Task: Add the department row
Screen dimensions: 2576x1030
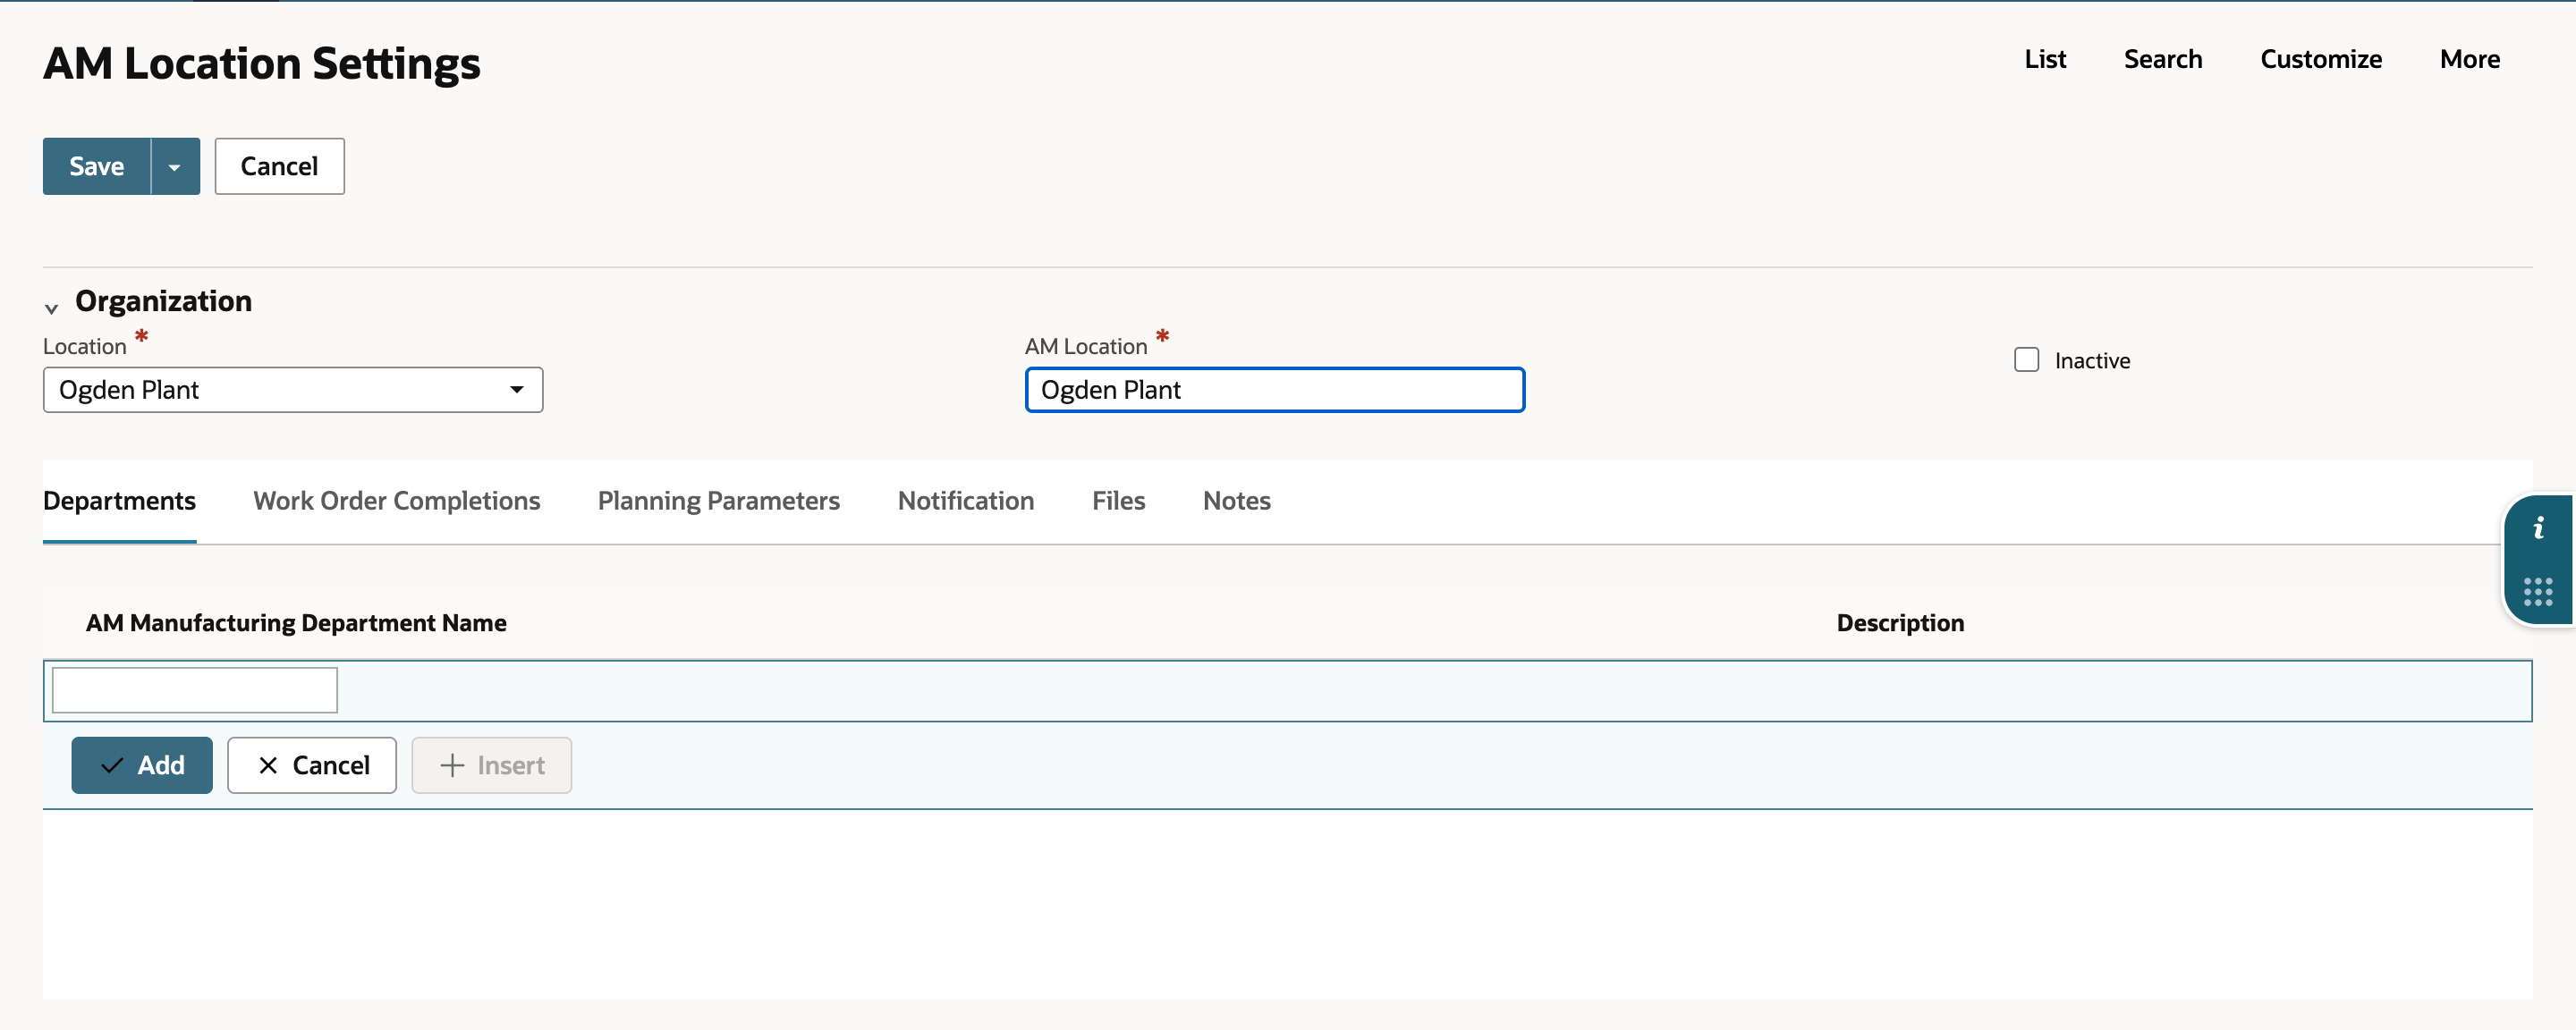Action: (142, 765)
